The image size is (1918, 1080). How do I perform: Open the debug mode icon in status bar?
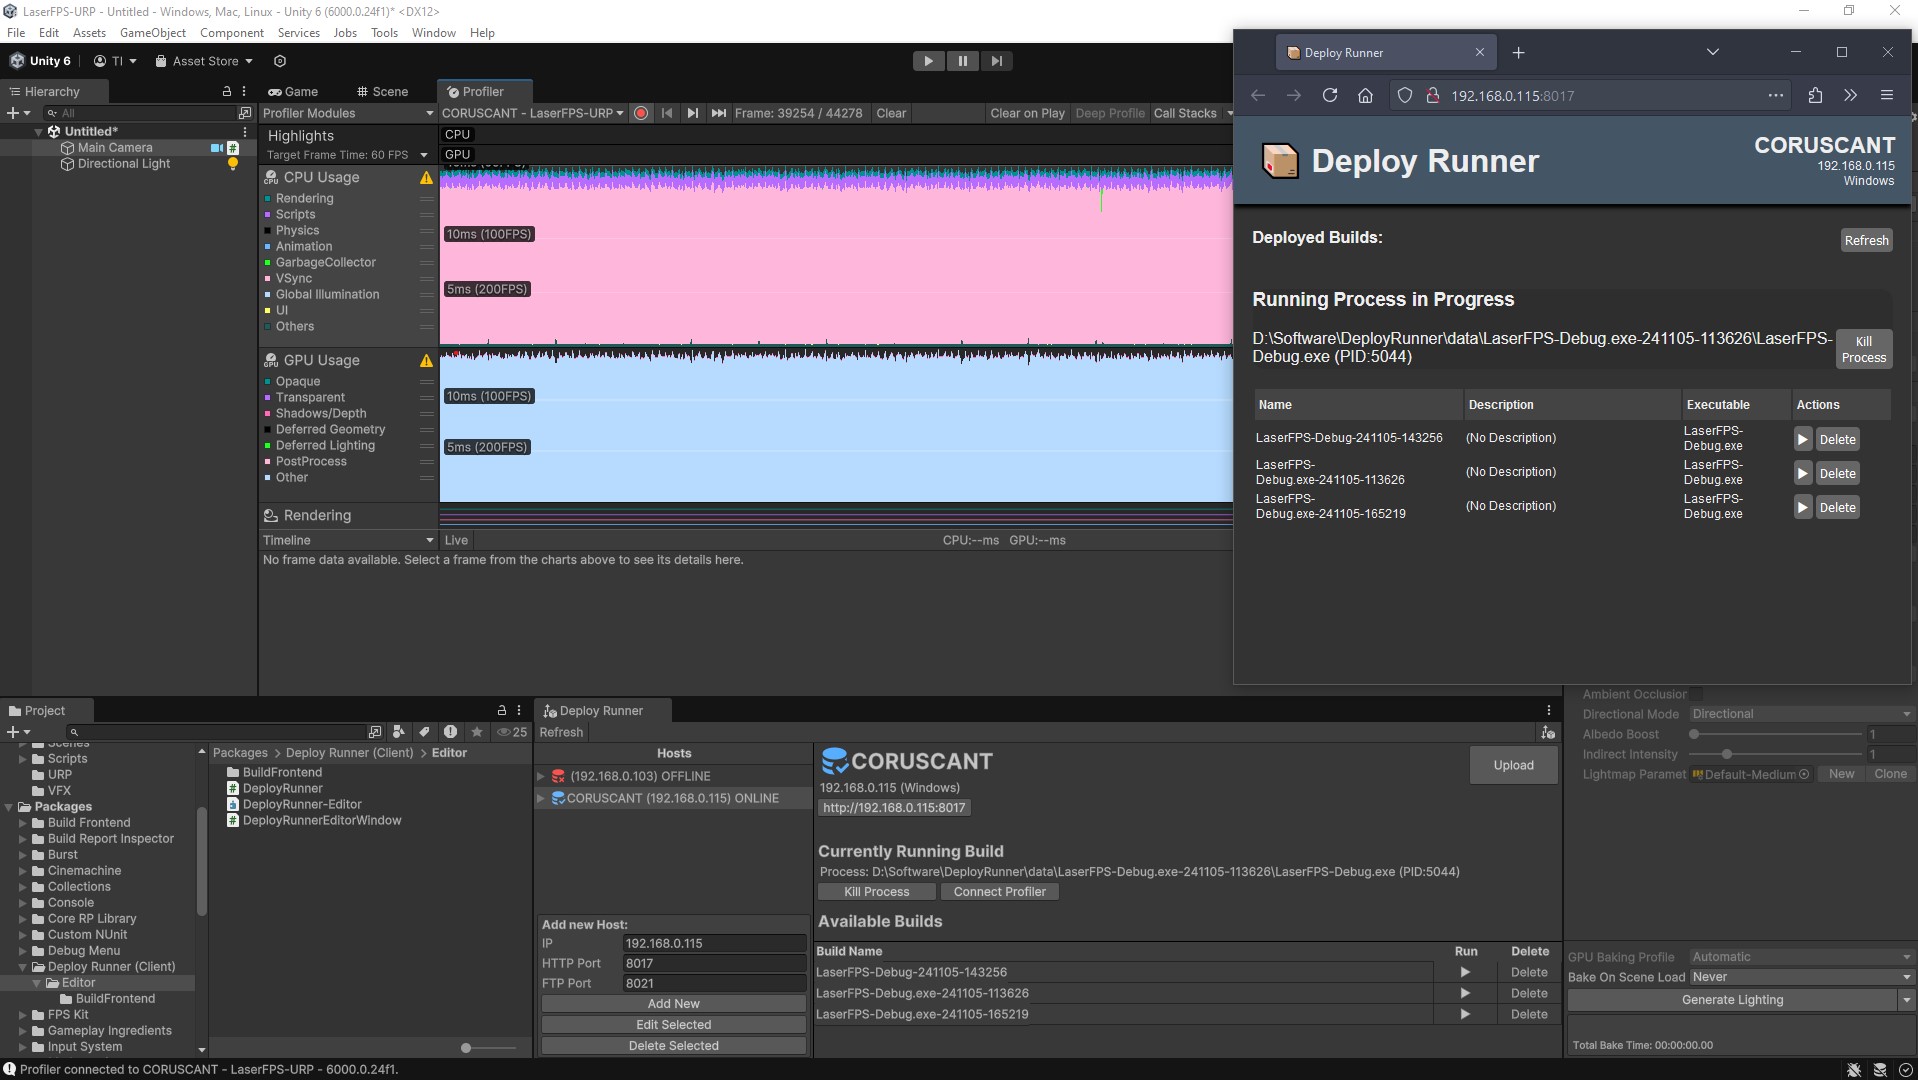1853,1069
